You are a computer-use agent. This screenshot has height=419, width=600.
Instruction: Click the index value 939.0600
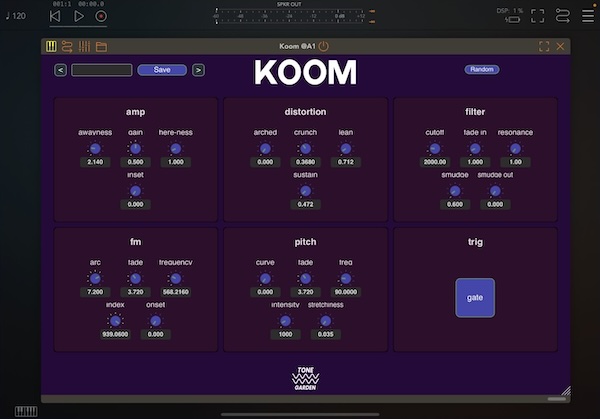coord(115,334)
